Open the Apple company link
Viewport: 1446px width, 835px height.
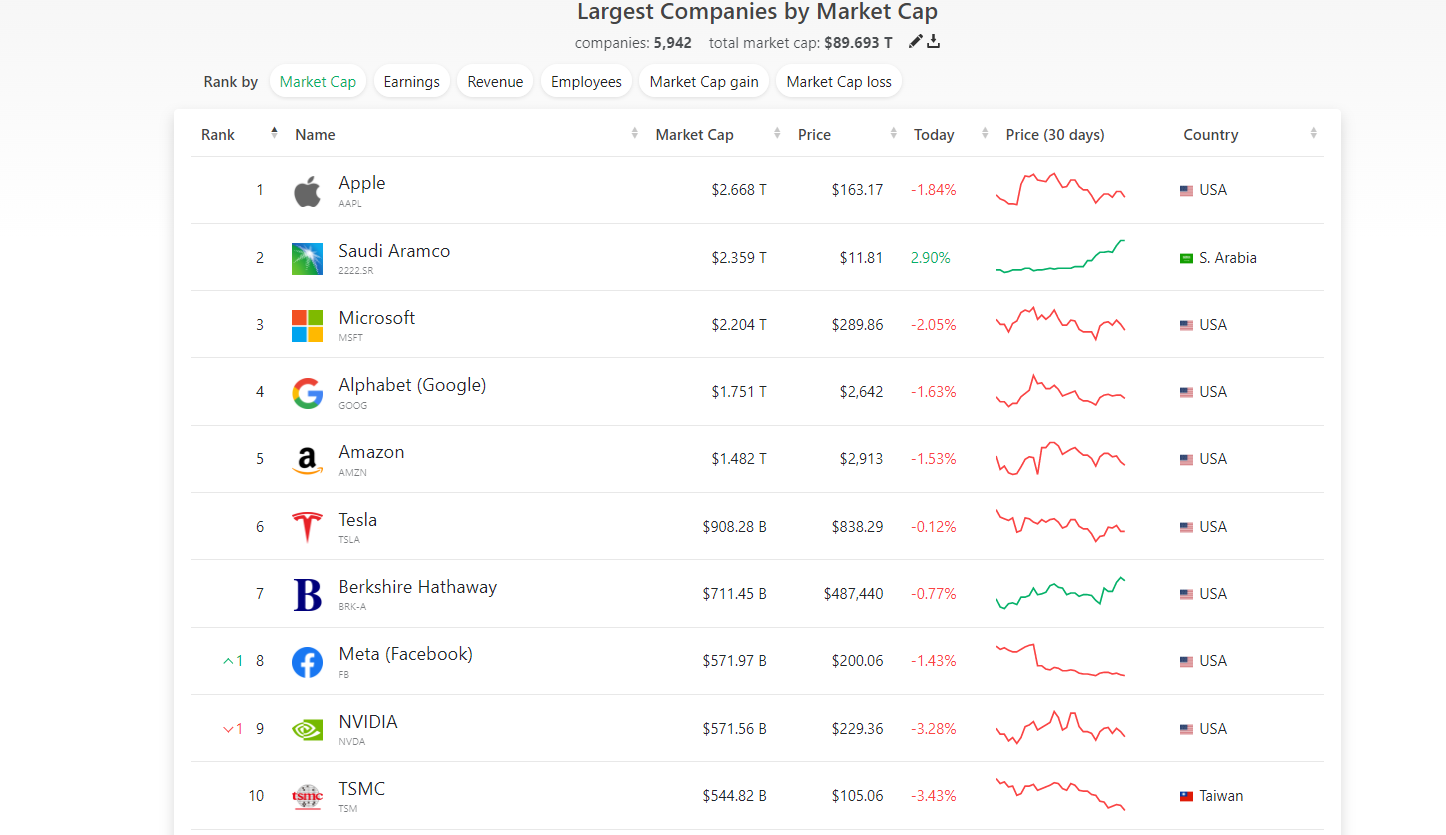(362, 183)
